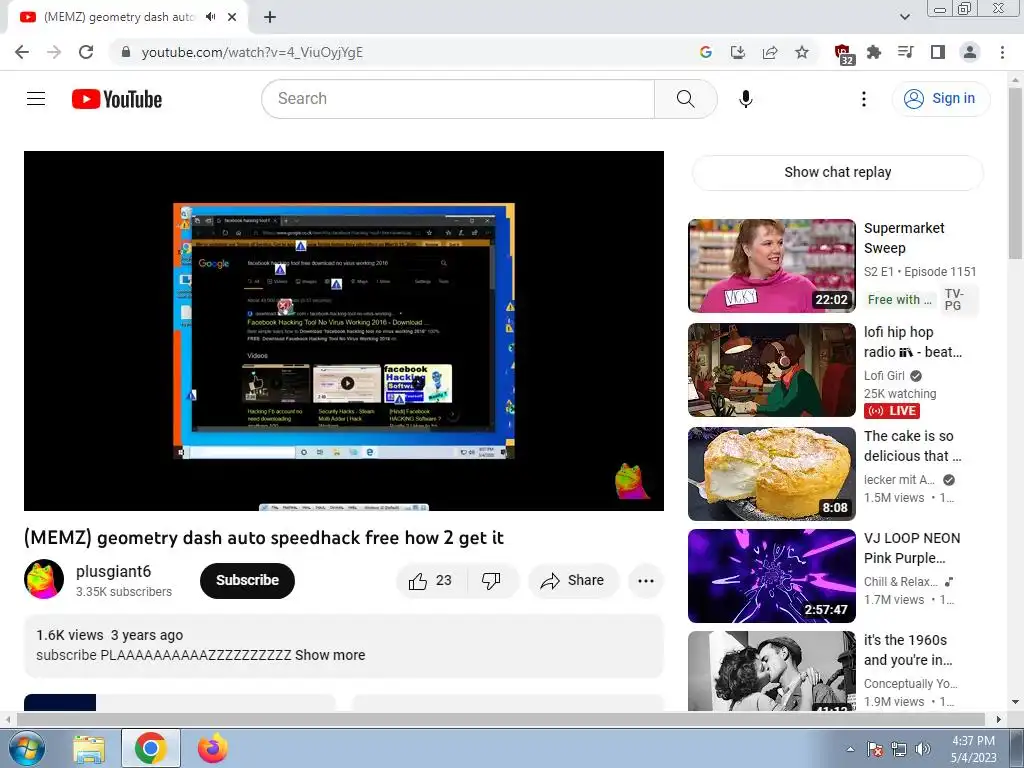Select Chrome in the taskbar
Image resolution: width=1024 pixels, height=768 pixels.
coord(150,749)
